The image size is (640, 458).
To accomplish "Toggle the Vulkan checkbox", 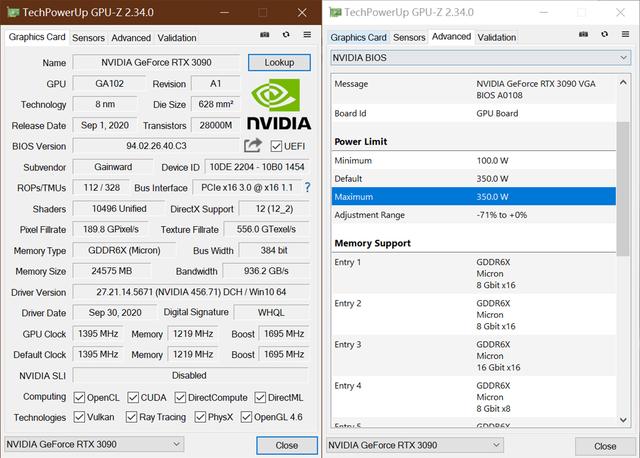I will [x=79, y=417].
